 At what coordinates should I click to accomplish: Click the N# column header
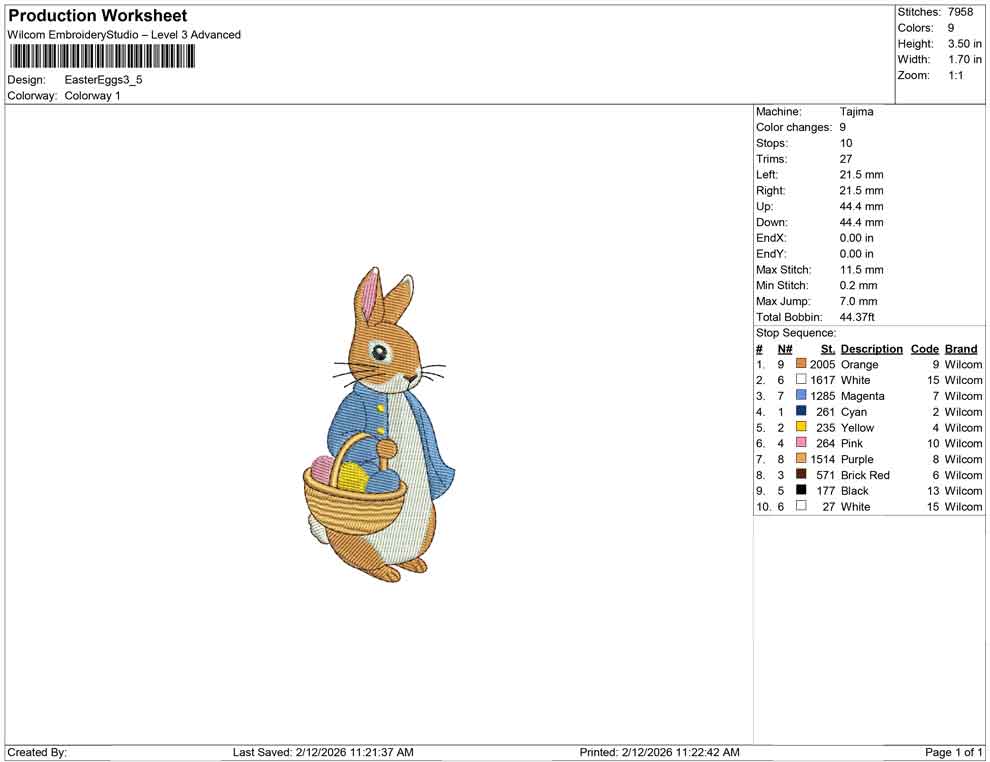pos(785,349)
